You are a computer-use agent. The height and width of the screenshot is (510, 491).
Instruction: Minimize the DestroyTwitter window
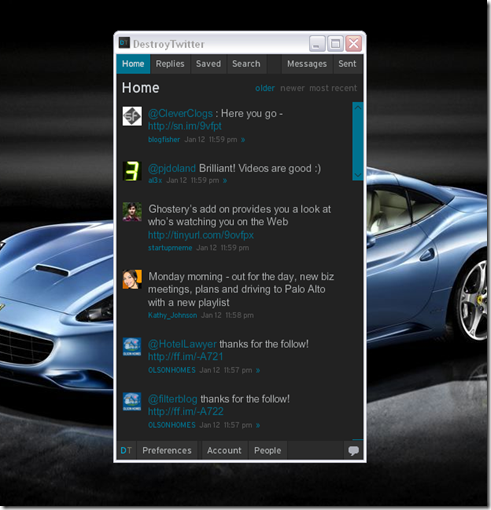(x=317, y=44)
